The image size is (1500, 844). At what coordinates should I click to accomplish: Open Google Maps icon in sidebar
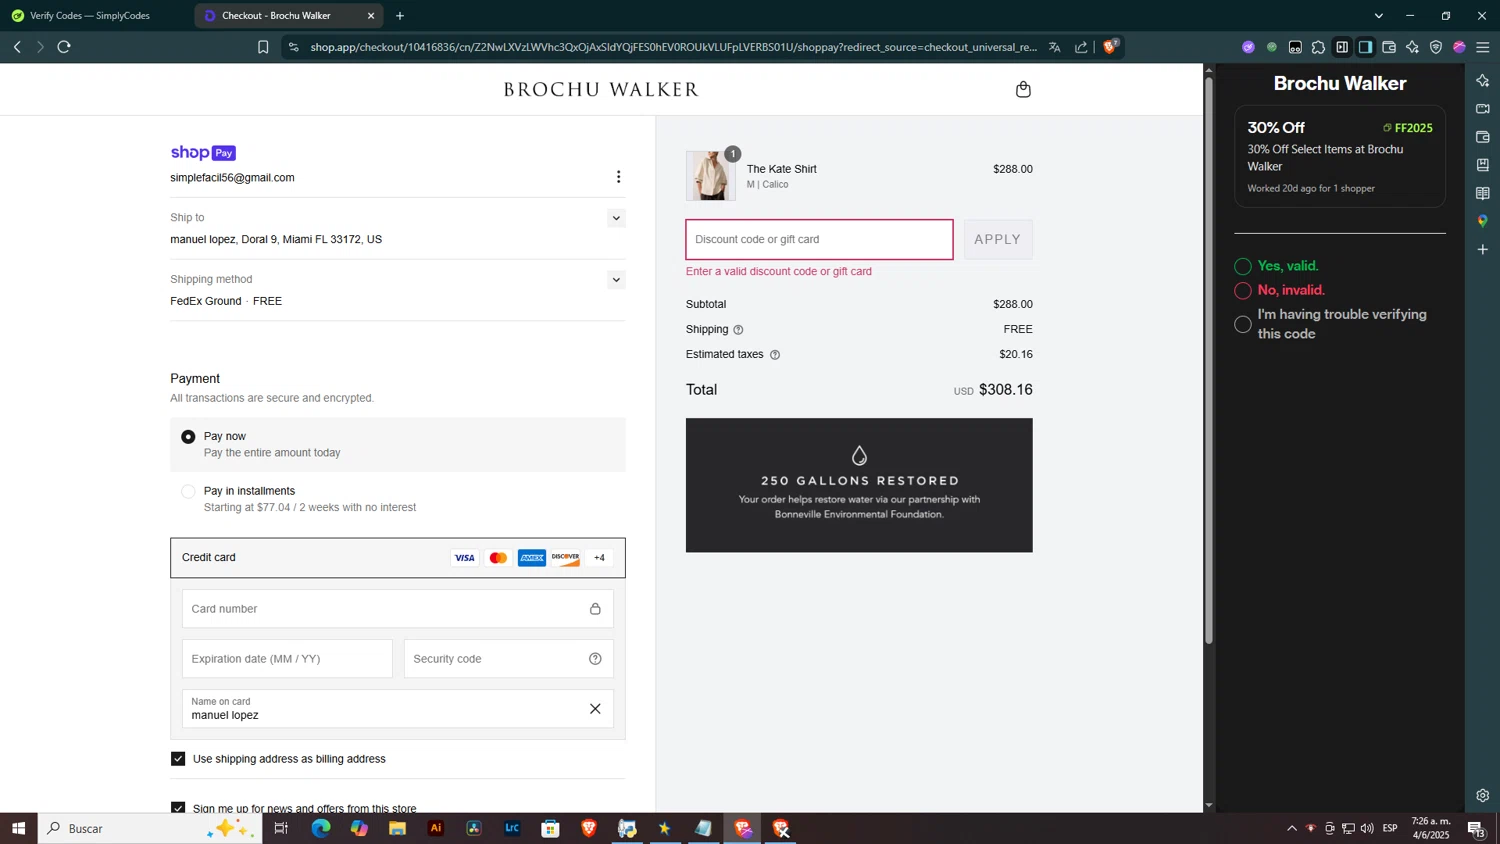(1483, 221)
